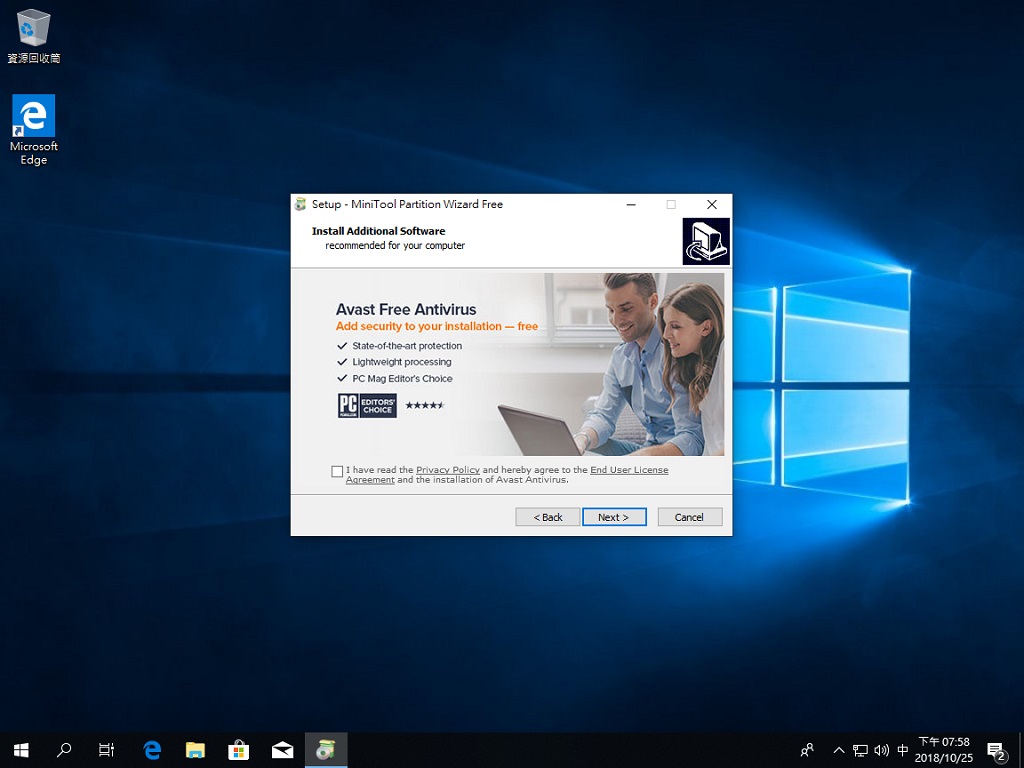This screenshot has height=768, width=1024.
Task: Open Microsoft Store from the taskbar
Action: [238, 750]
